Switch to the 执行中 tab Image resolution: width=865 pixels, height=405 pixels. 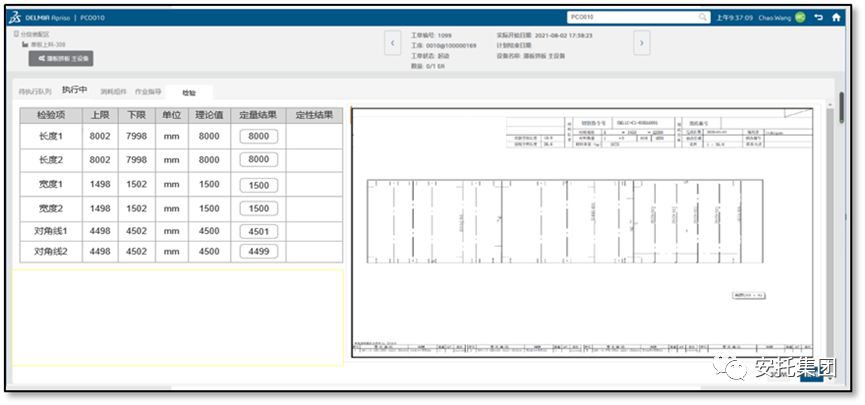click(x=75, y=90)
